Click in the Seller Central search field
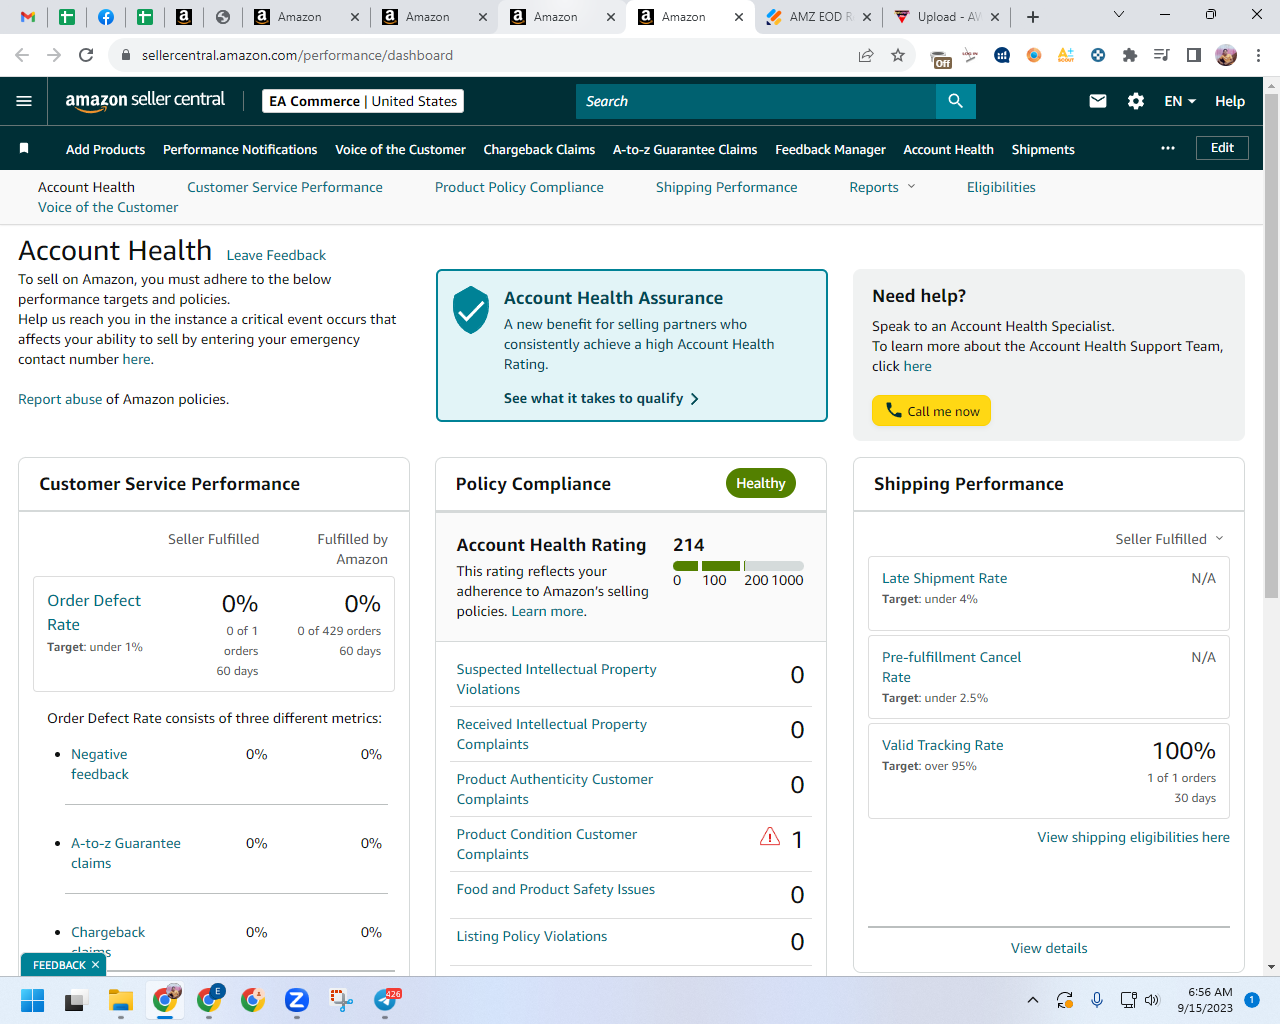The image size is (1280, 1024). pos(756,101)
